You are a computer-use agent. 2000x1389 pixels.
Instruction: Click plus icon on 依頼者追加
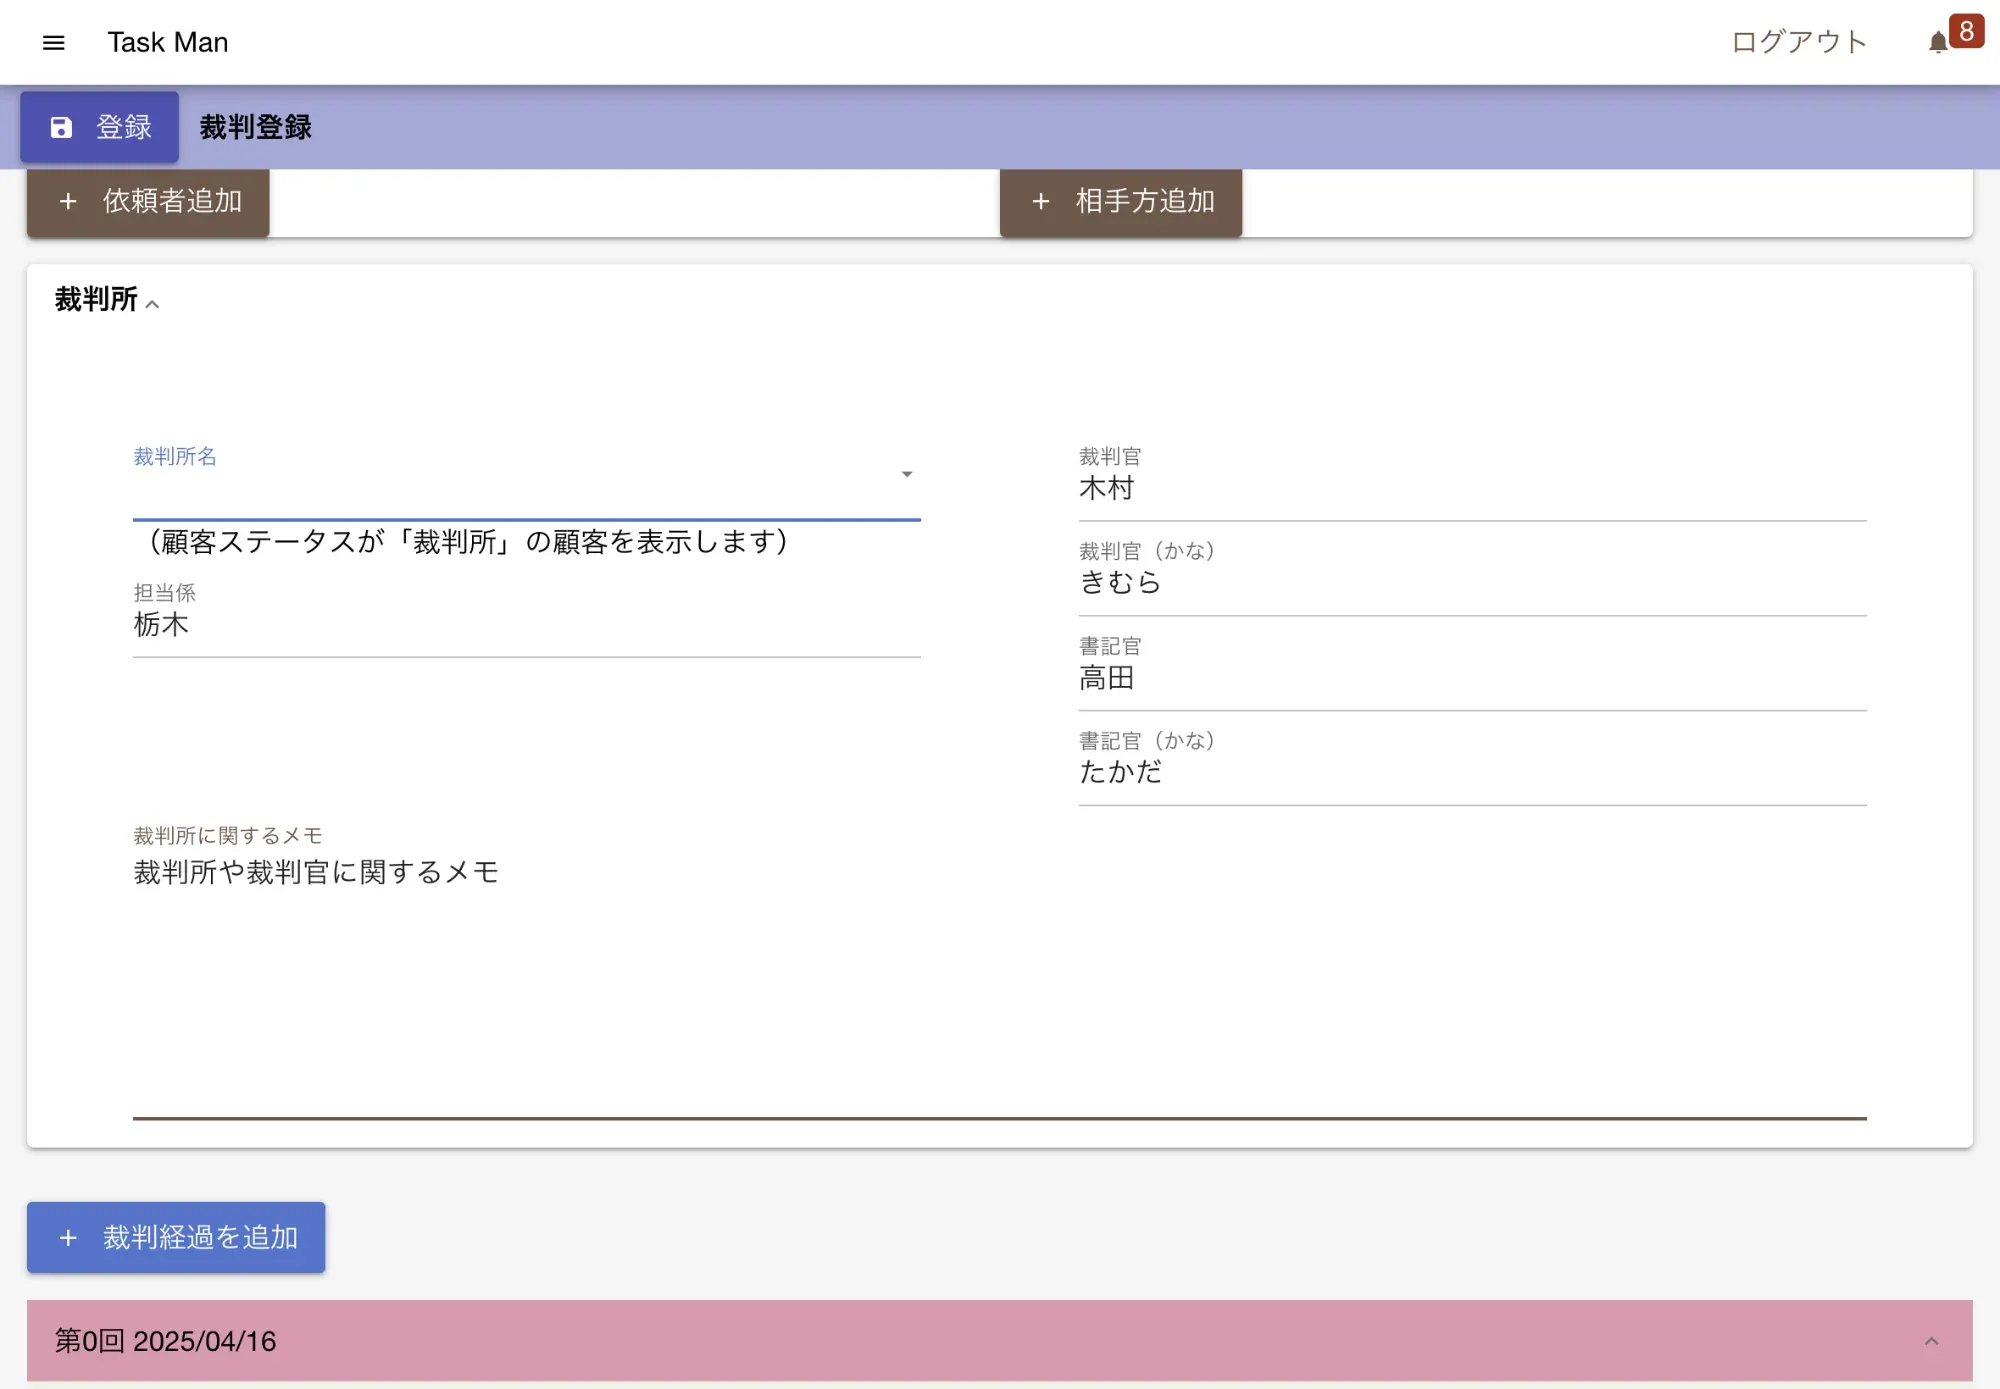point(68,201)
